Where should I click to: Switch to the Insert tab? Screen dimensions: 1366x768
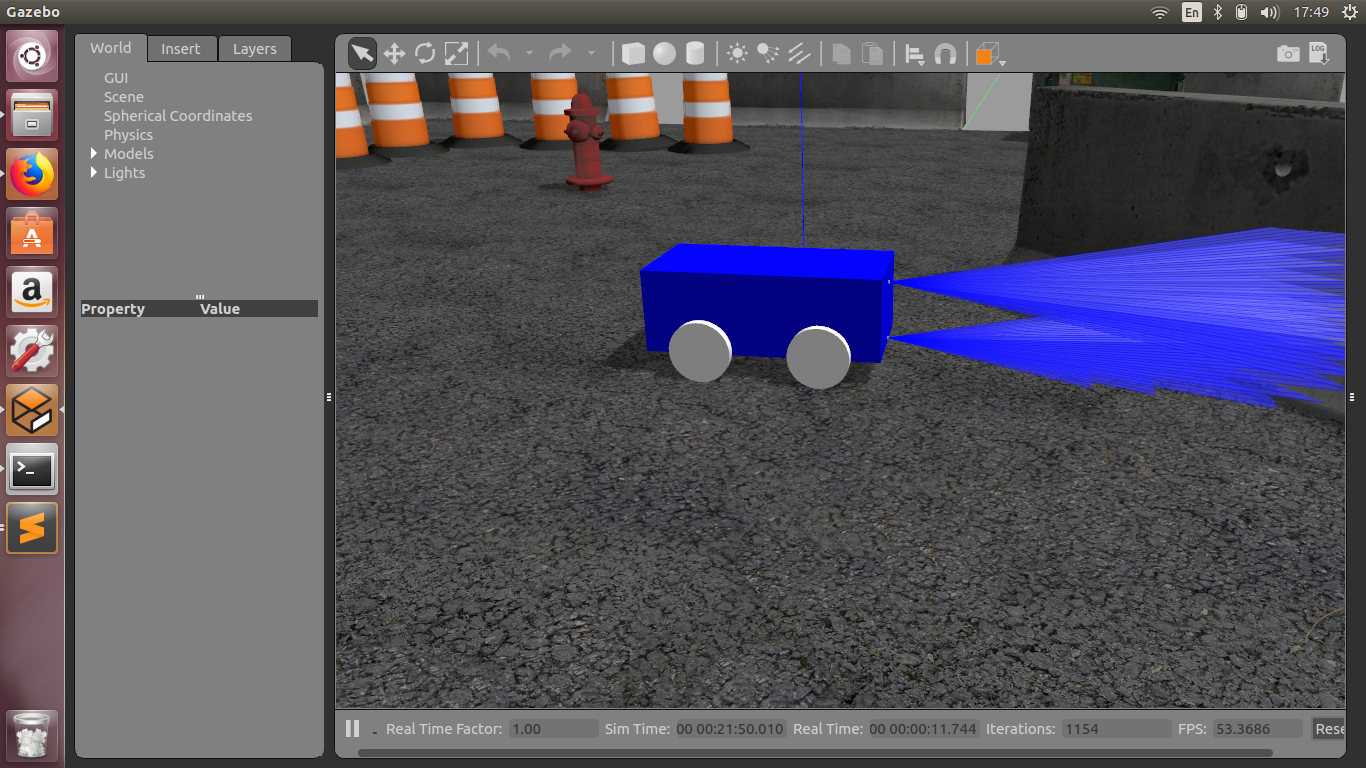(181, 48)
